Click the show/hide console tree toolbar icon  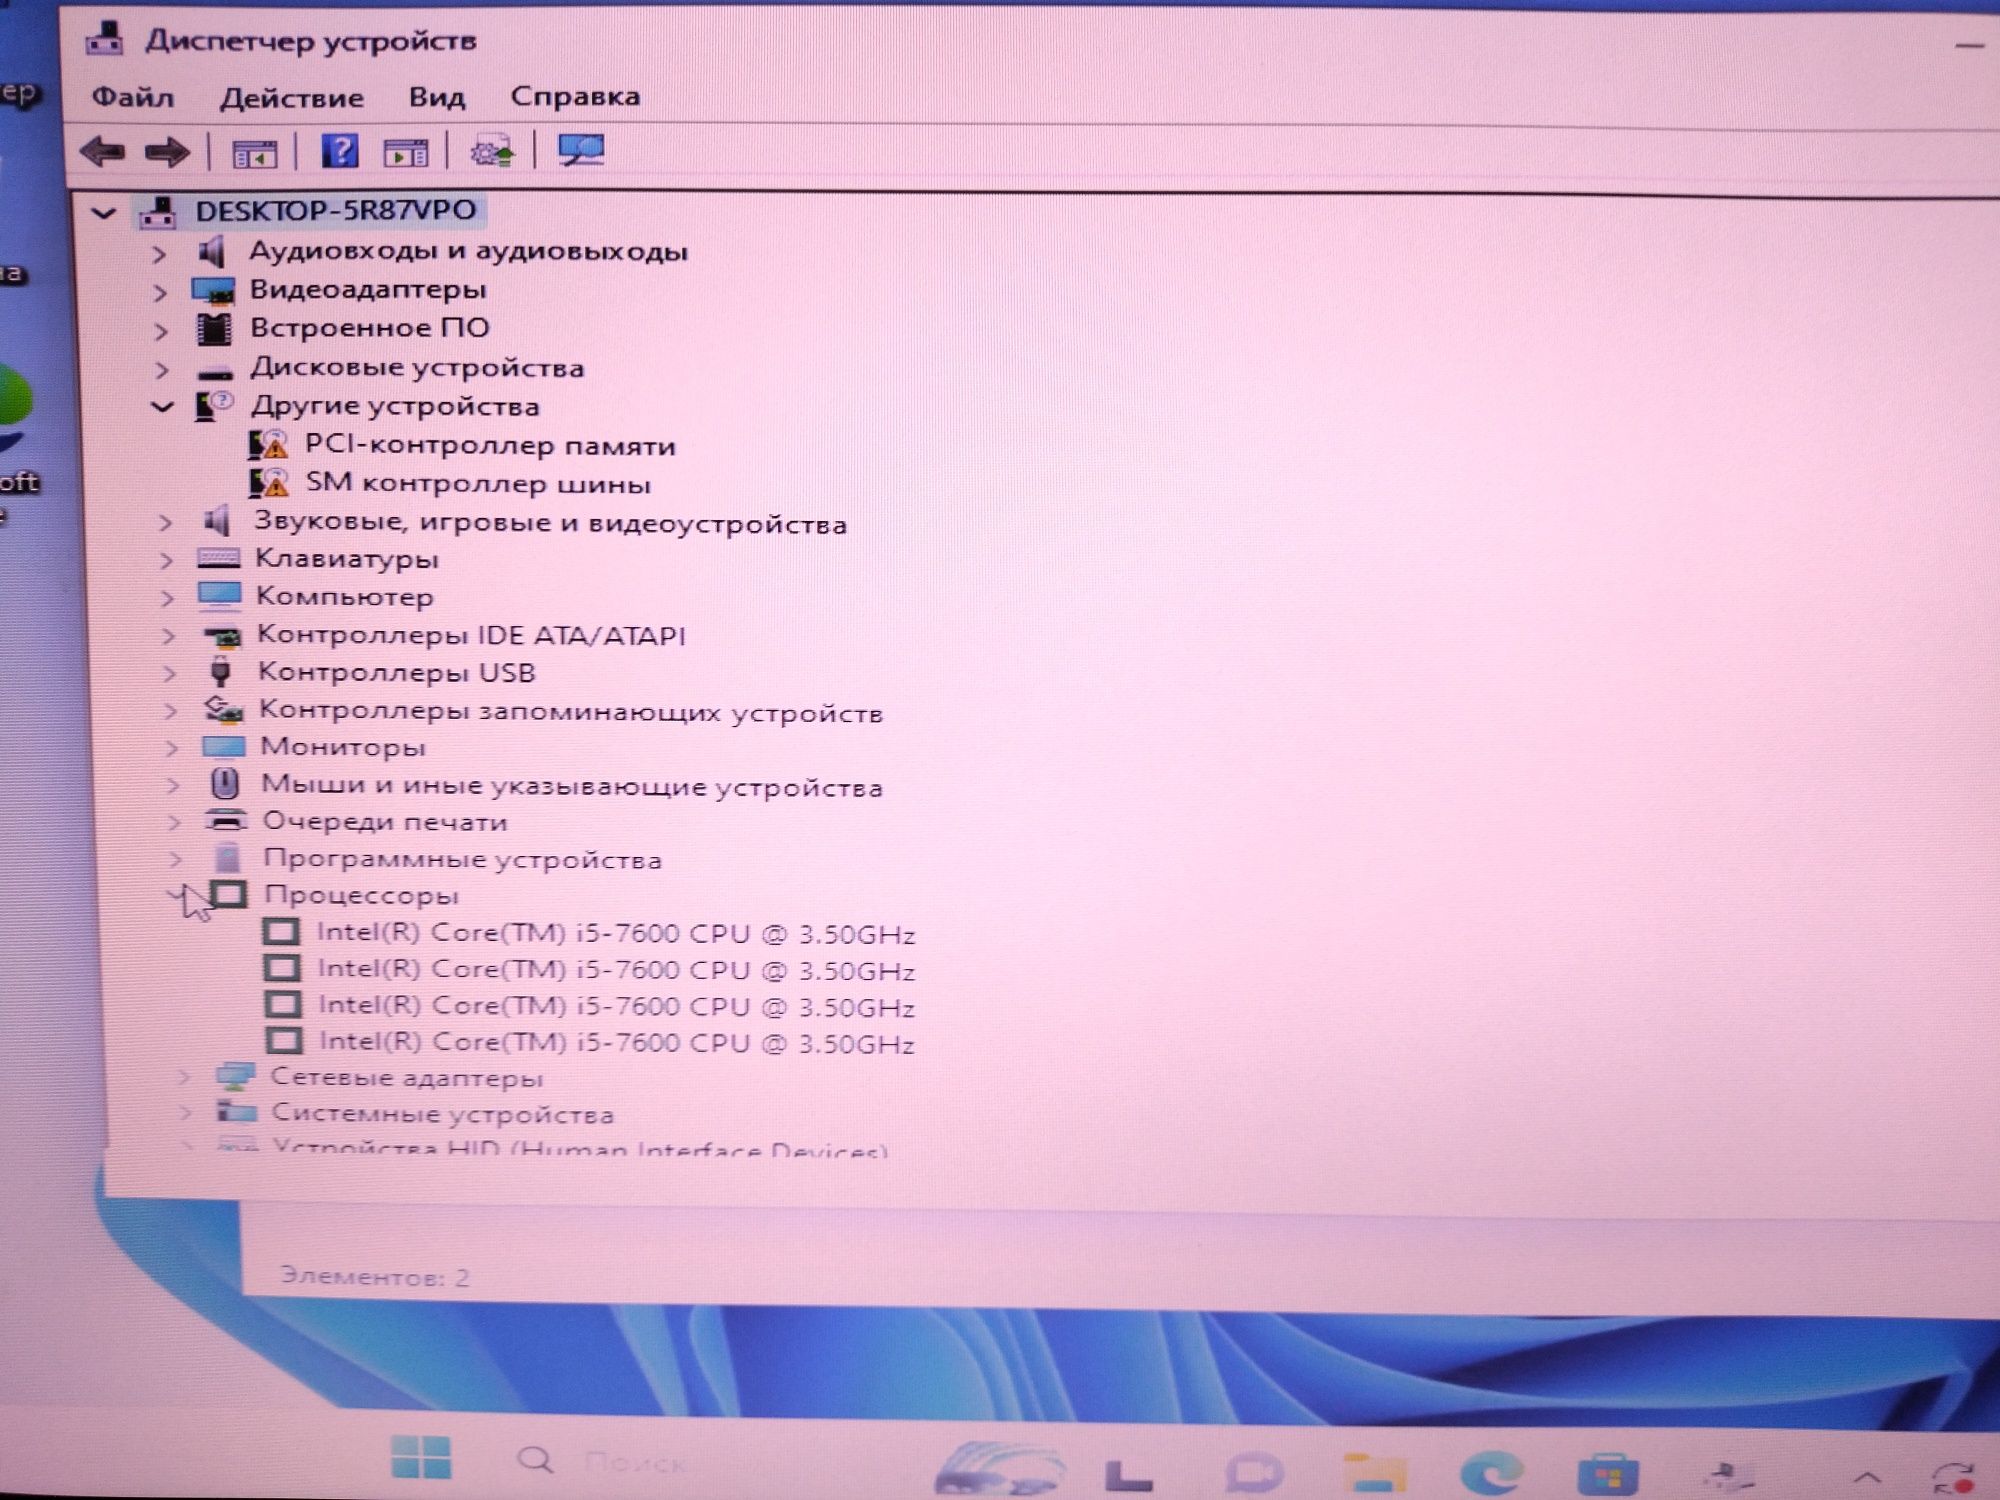254,153
